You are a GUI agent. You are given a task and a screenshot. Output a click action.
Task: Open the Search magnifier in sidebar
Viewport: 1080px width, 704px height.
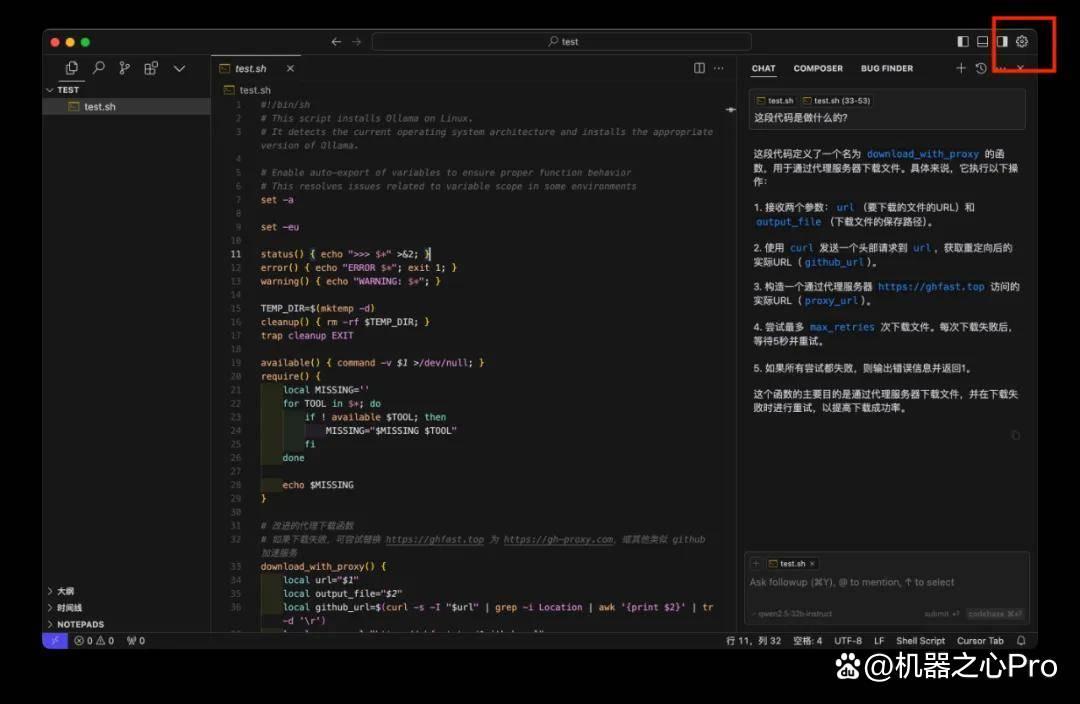(x=98, y=68)
